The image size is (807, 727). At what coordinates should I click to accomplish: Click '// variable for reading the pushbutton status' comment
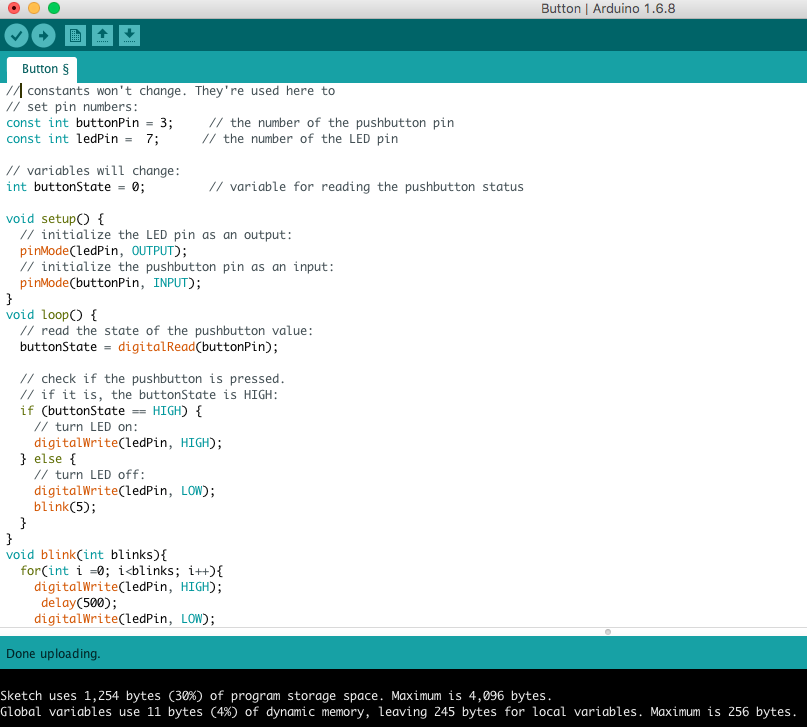366,187
